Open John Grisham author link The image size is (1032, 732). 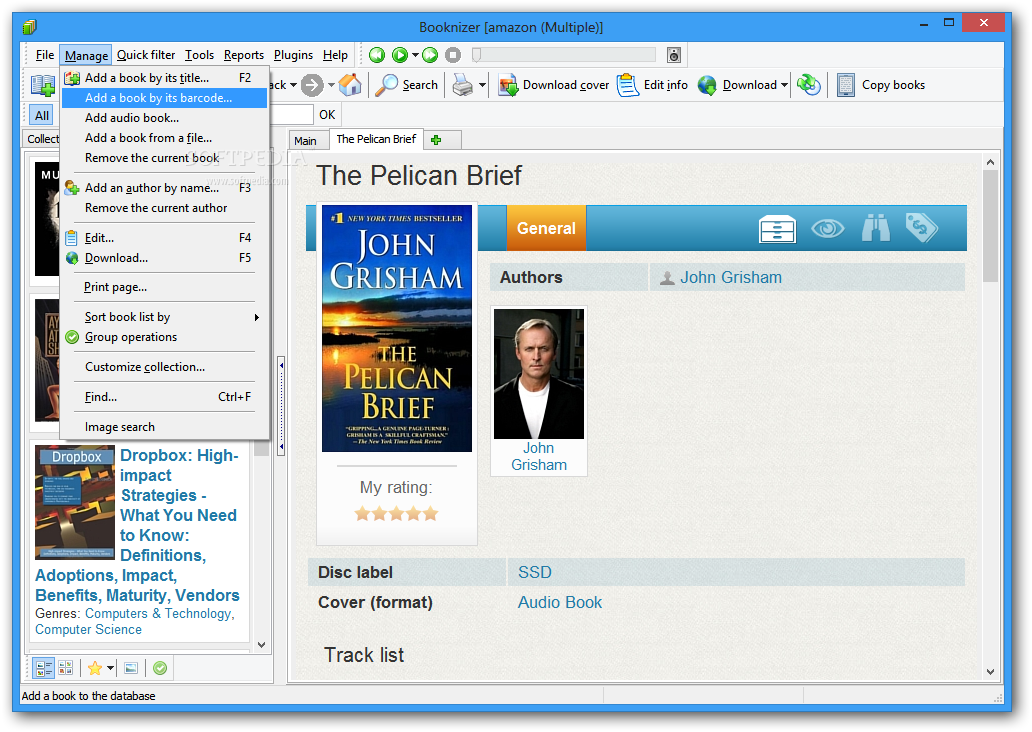731,278
